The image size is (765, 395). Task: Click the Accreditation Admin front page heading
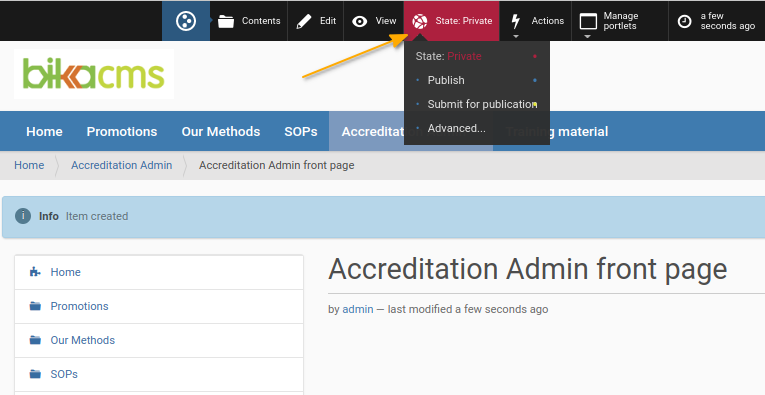pyautogui.click(x=527, y=269)
